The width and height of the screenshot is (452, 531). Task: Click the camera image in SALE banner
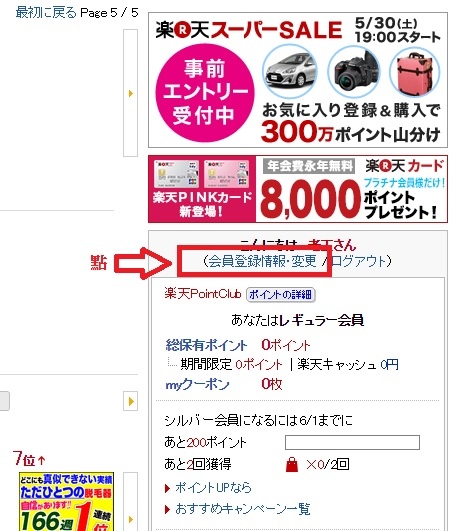tap(354, 72)
